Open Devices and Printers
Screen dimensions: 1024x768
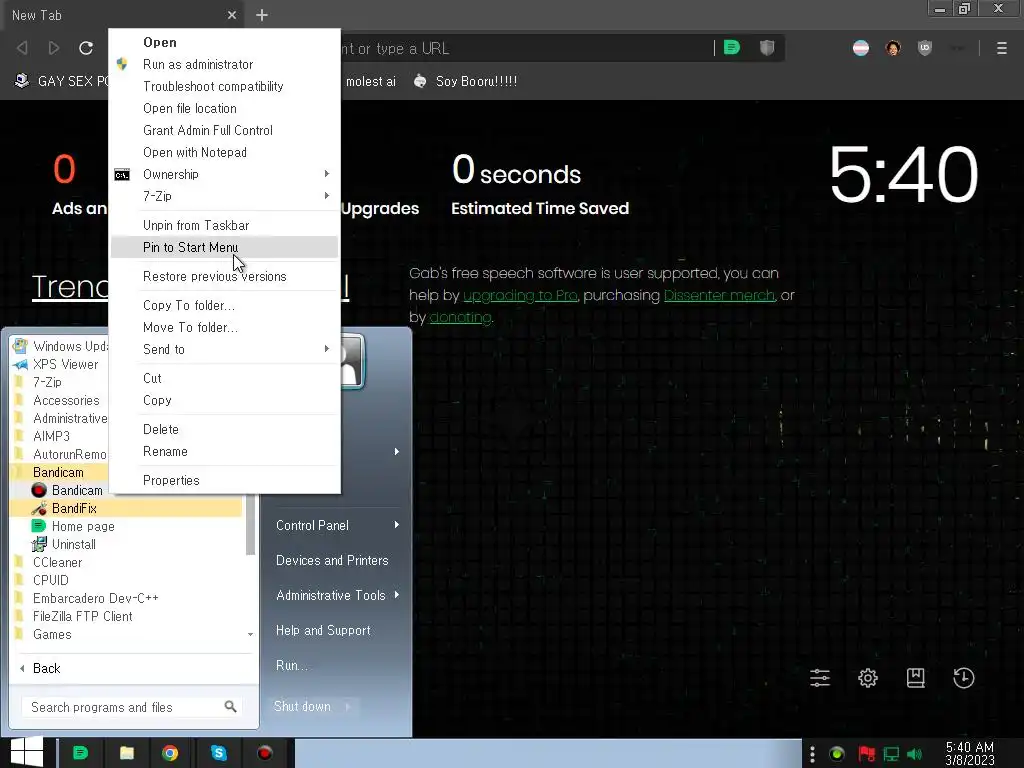click(x=337, y=560)
